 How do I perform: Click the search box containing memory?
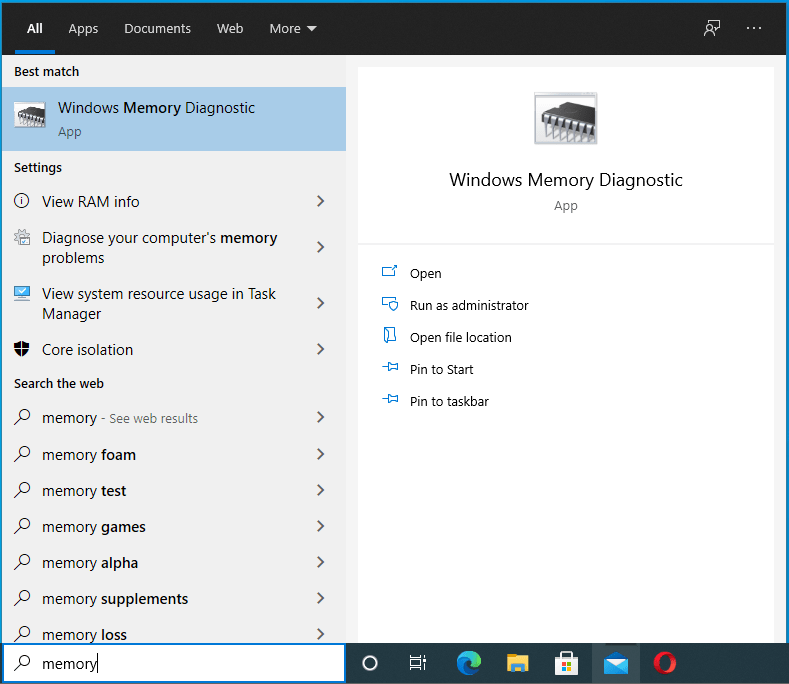(x=174, y=663)
